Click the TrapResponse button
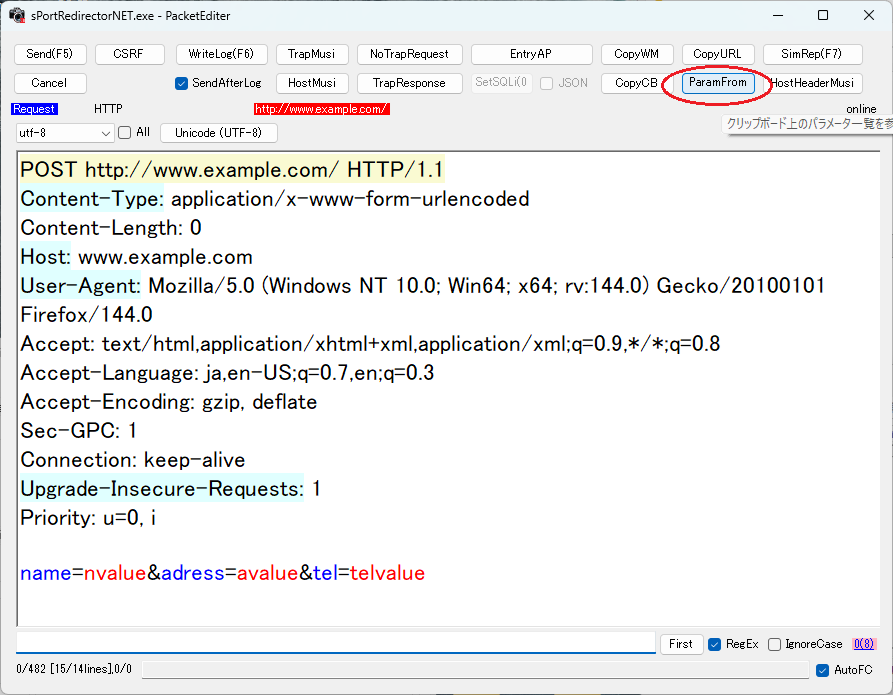 [409, 83]
